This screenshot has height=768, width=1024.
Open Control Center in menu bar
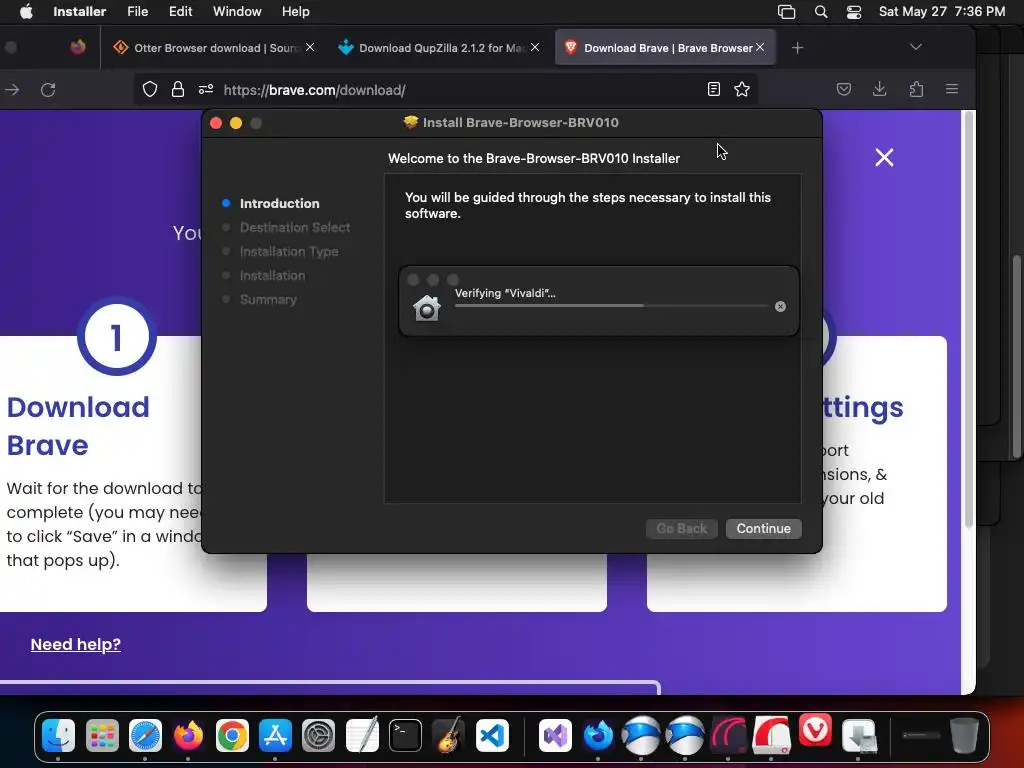[854, 12]
